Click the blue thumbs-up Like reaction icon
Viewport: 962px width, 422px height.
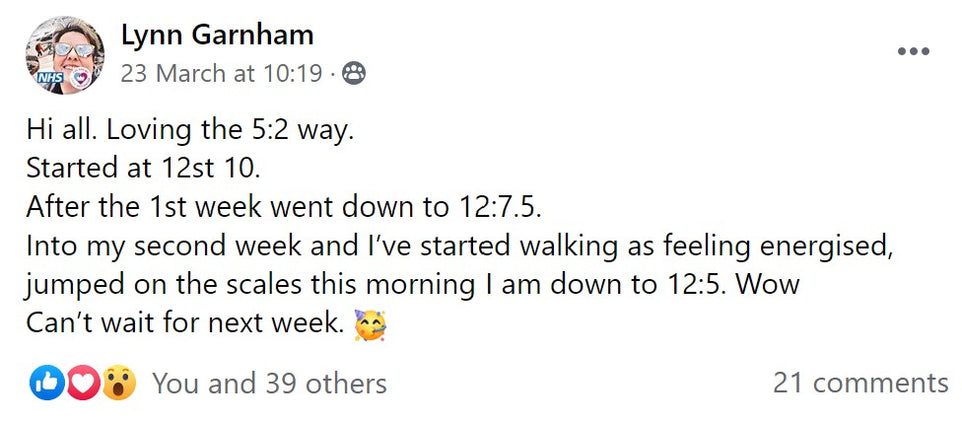click(47, 382)
